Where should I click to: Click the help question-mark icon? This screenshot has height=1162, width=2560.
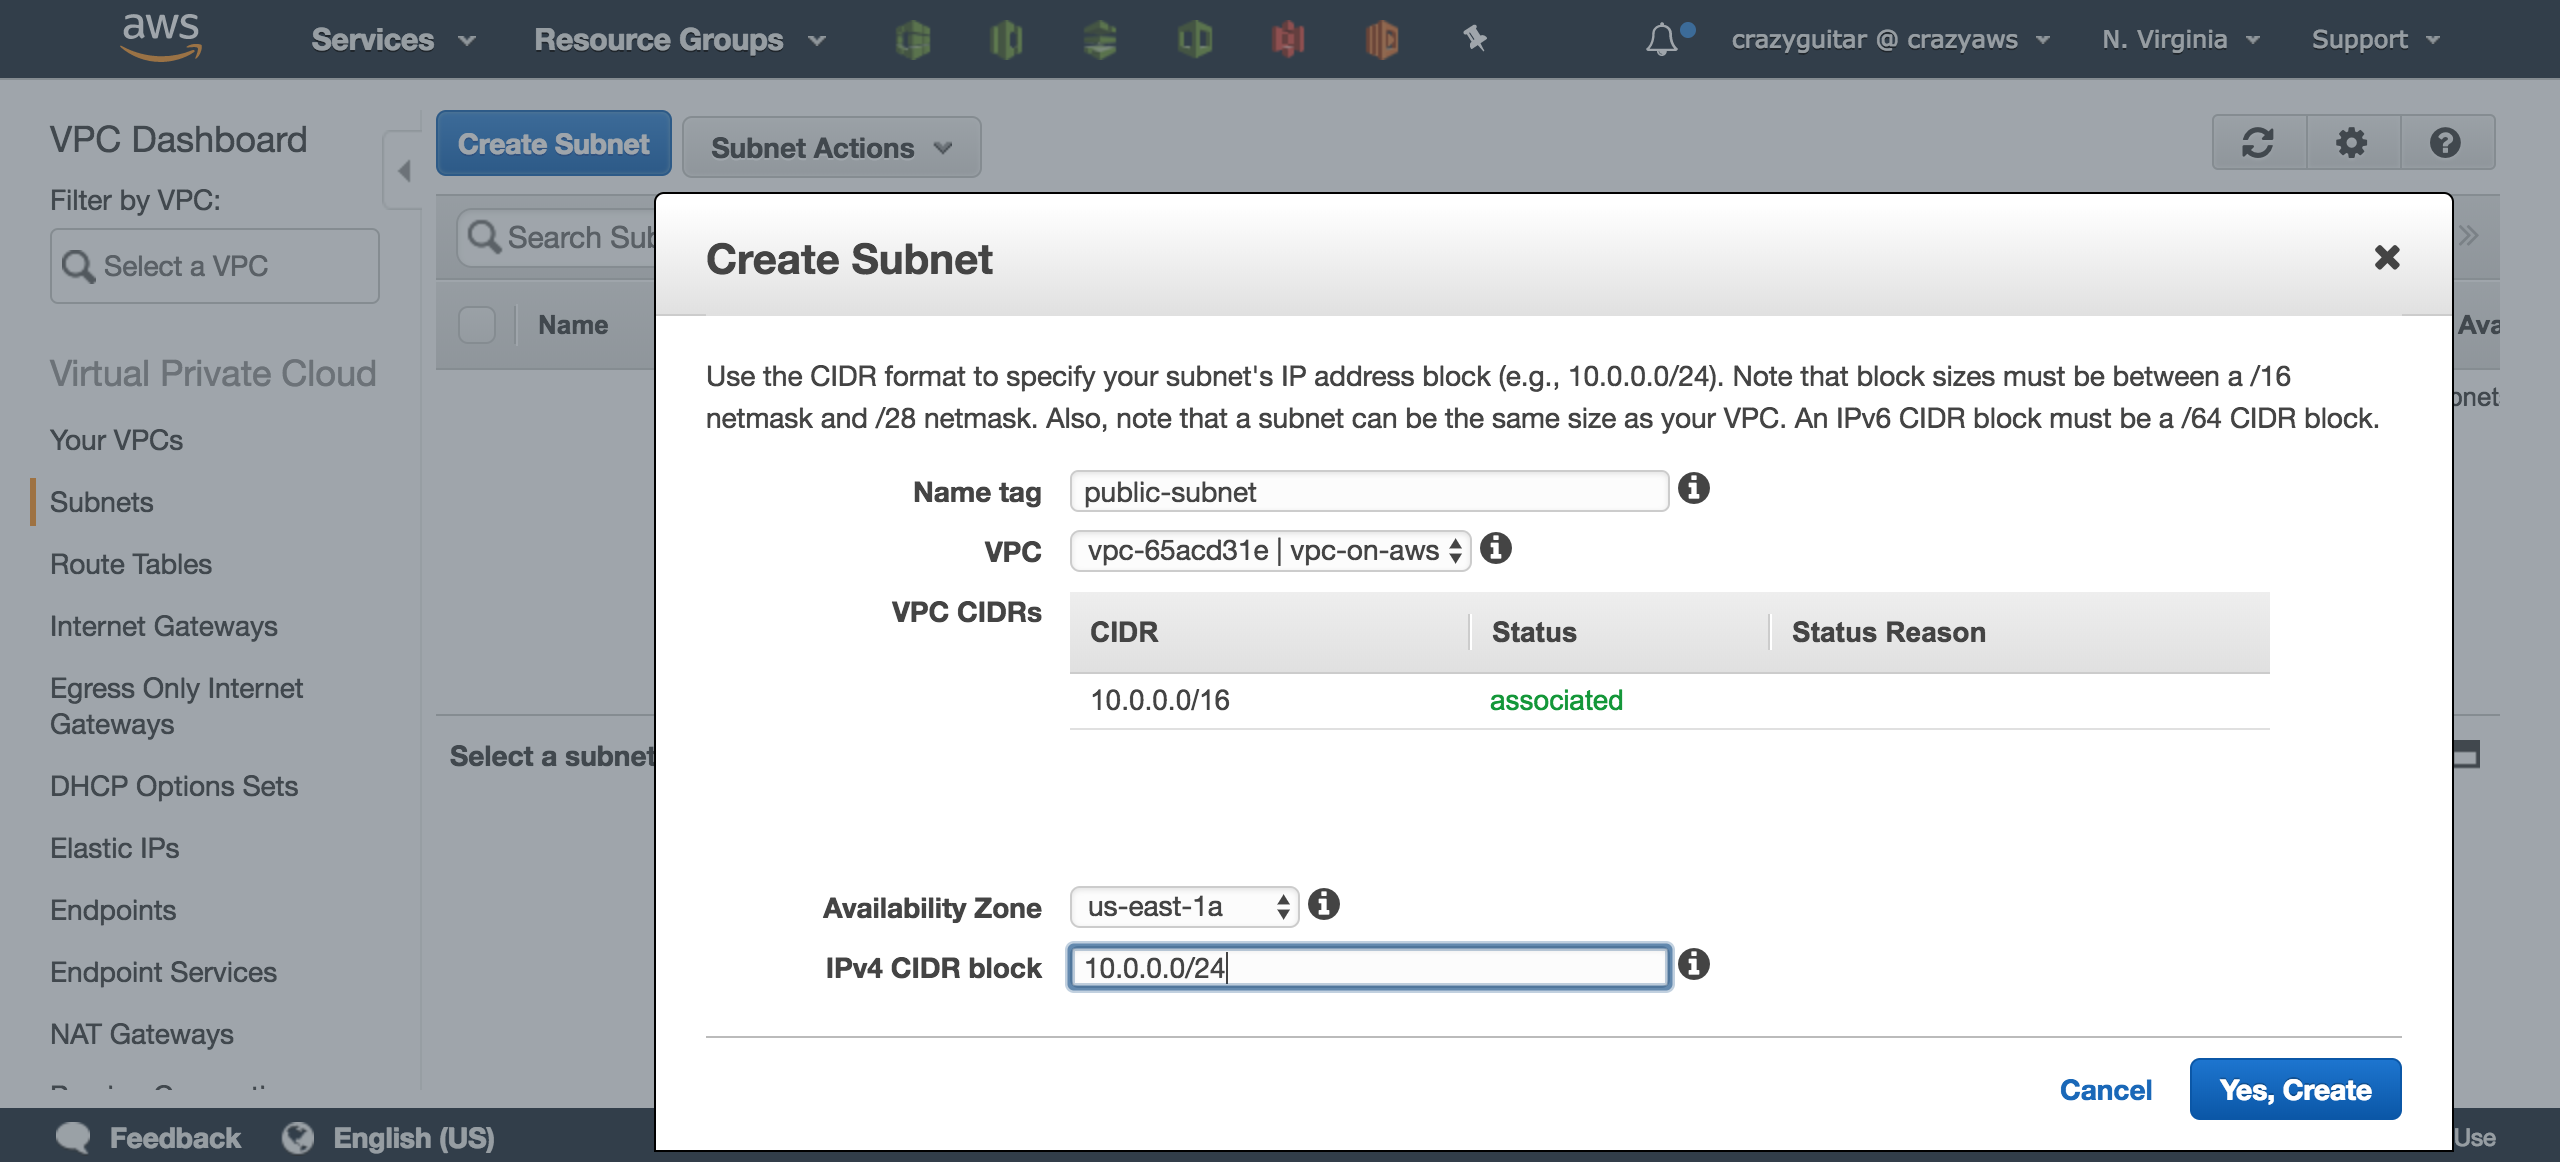[2444, 142]
